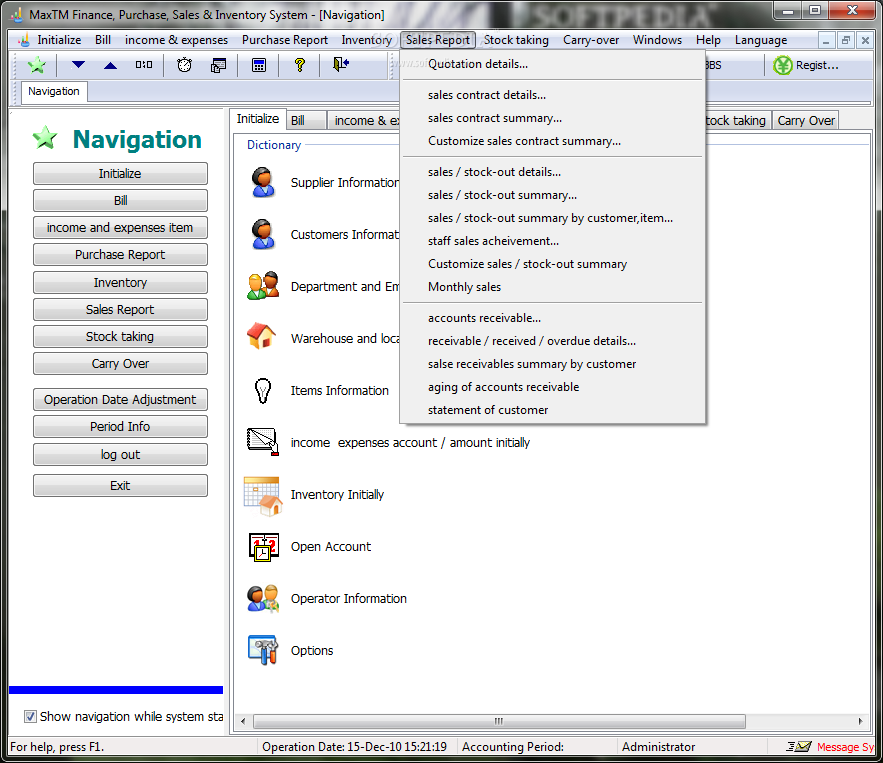The image size is (883, 763).
Task: Open the Stock taking menu
Action: pos(516,40)
